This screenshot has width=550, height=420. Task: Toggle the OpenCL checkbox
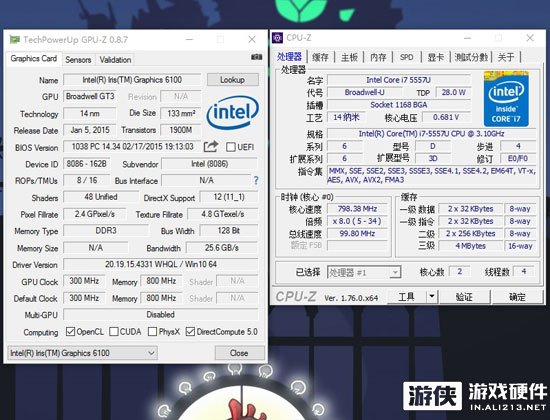pos(70,332)
